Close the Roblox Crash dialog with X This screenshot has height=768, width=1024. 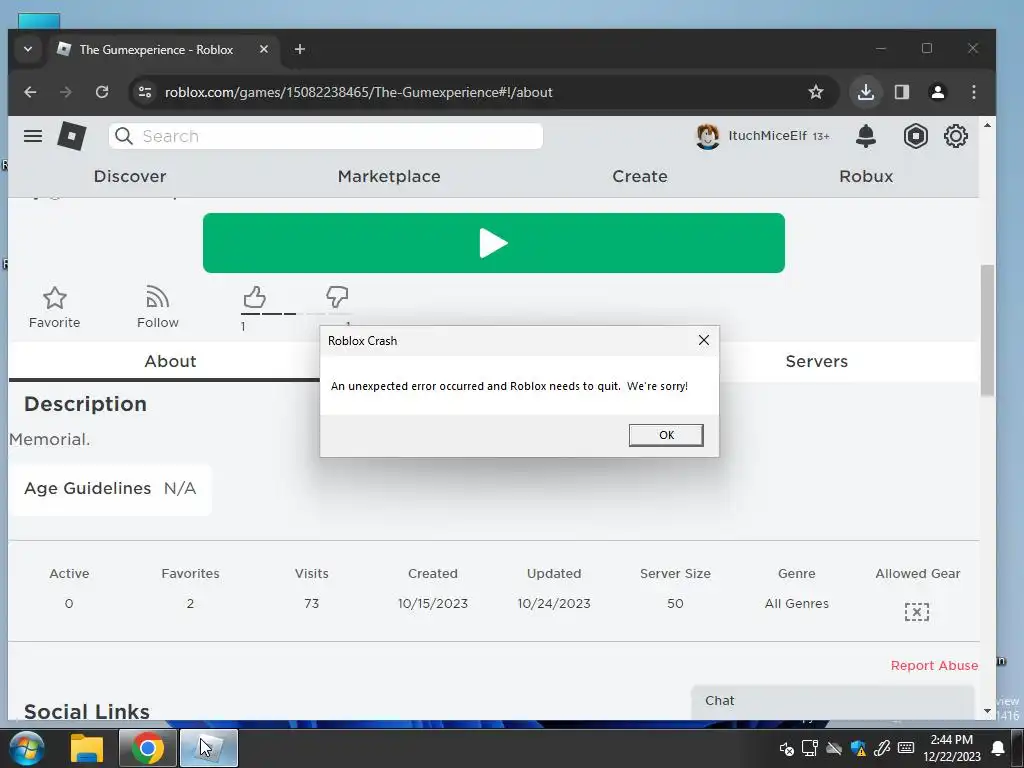[x=703, y=340]
